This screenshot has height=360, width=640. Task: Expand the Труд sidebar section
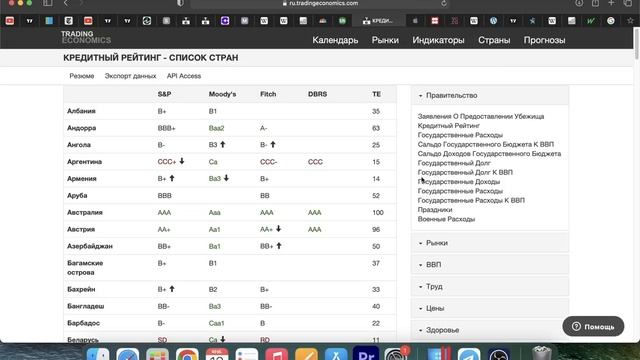490,287
